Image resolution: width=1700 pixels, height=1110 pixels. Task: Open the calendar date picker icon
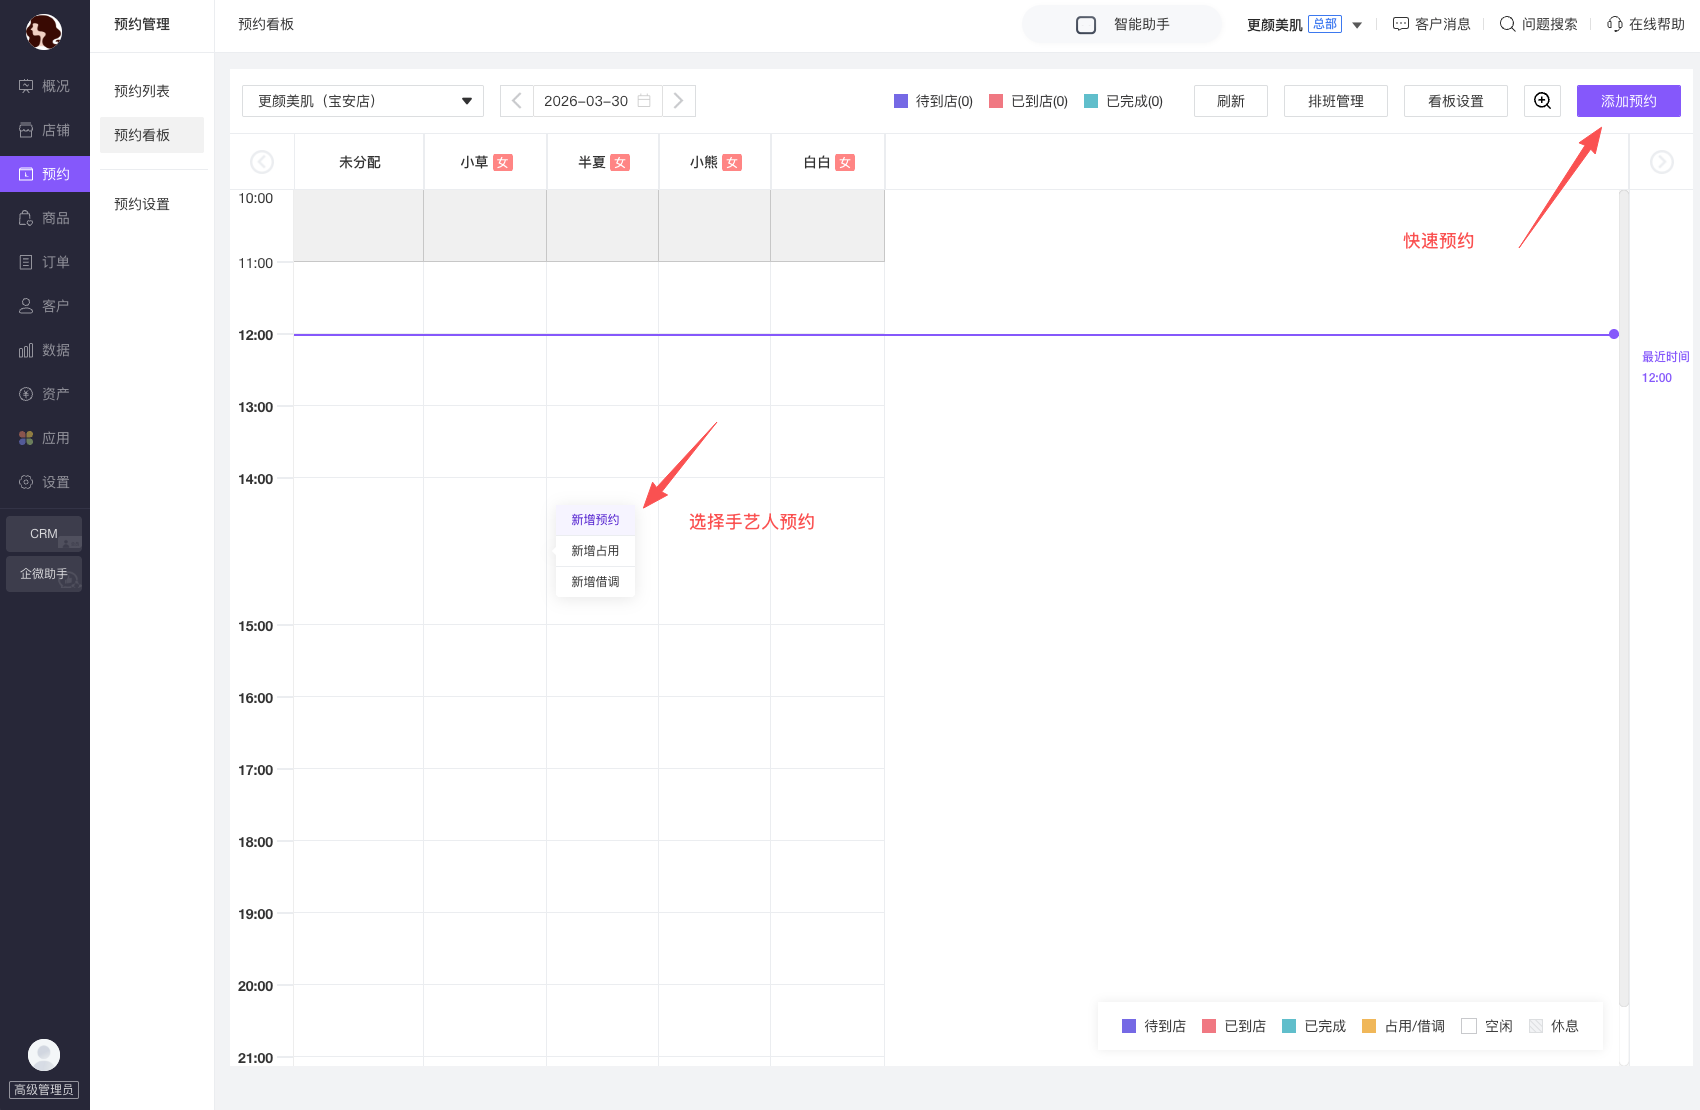tap(644, 101)
